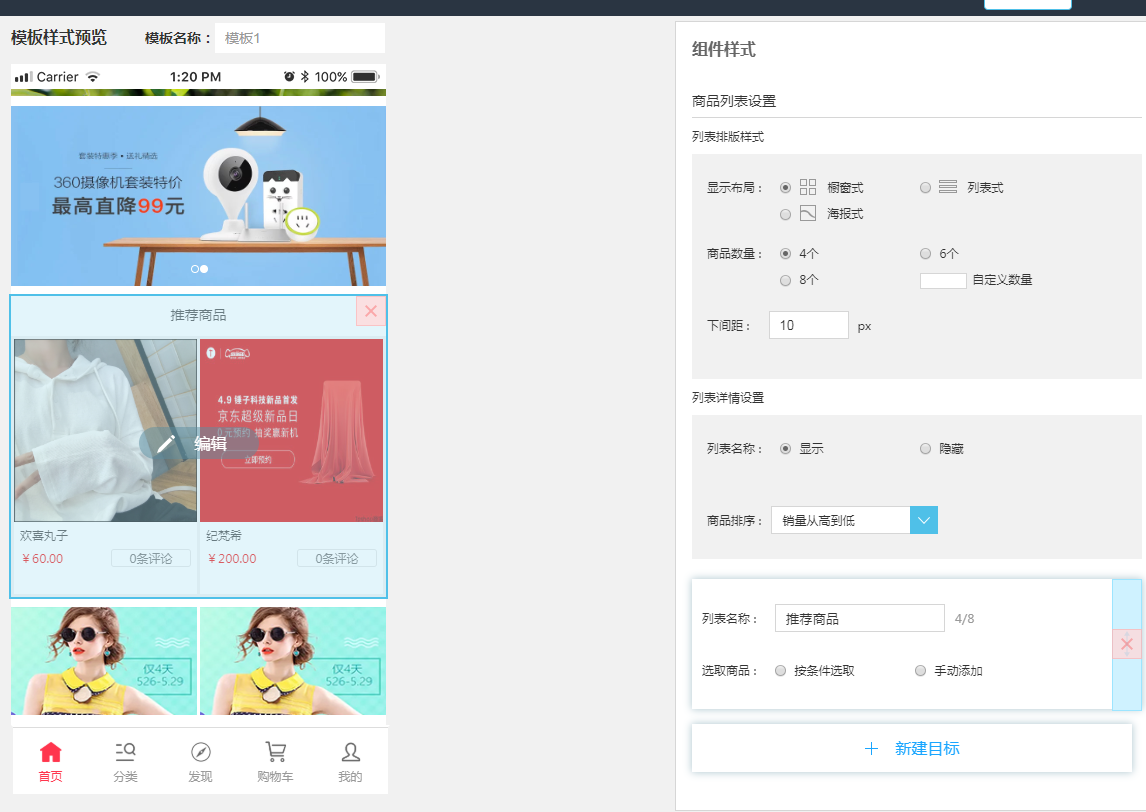1146x812 pixels.
Task: Tap the 购物车 shopping cart icon
Action: coord(275,753)
